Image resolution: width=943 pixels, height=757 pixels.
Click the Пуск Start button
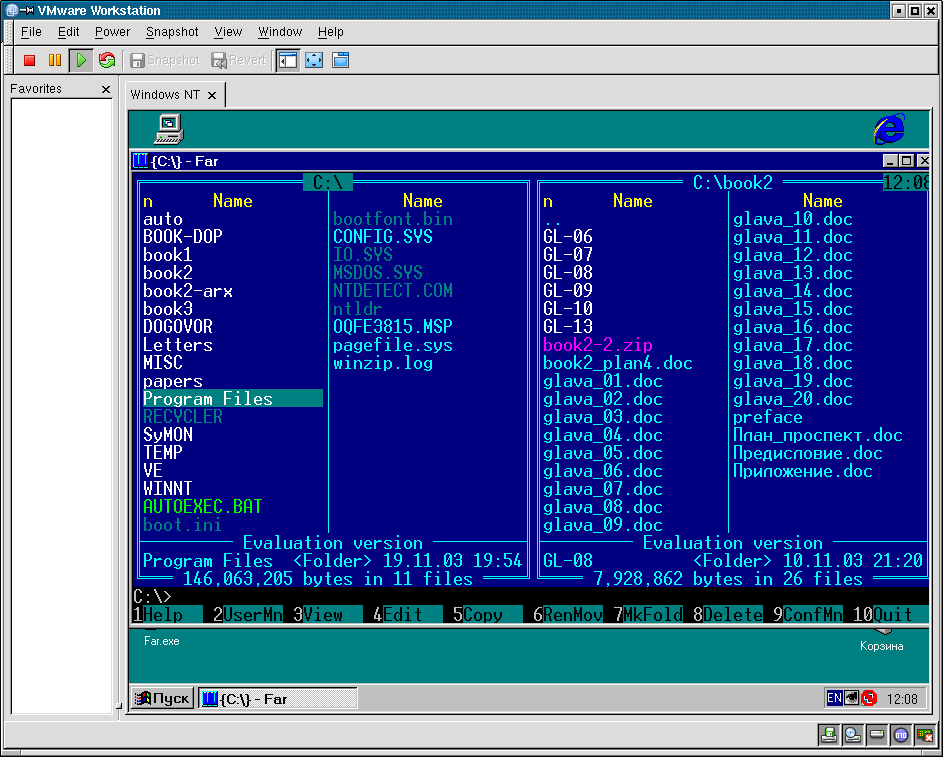(162, 698)
